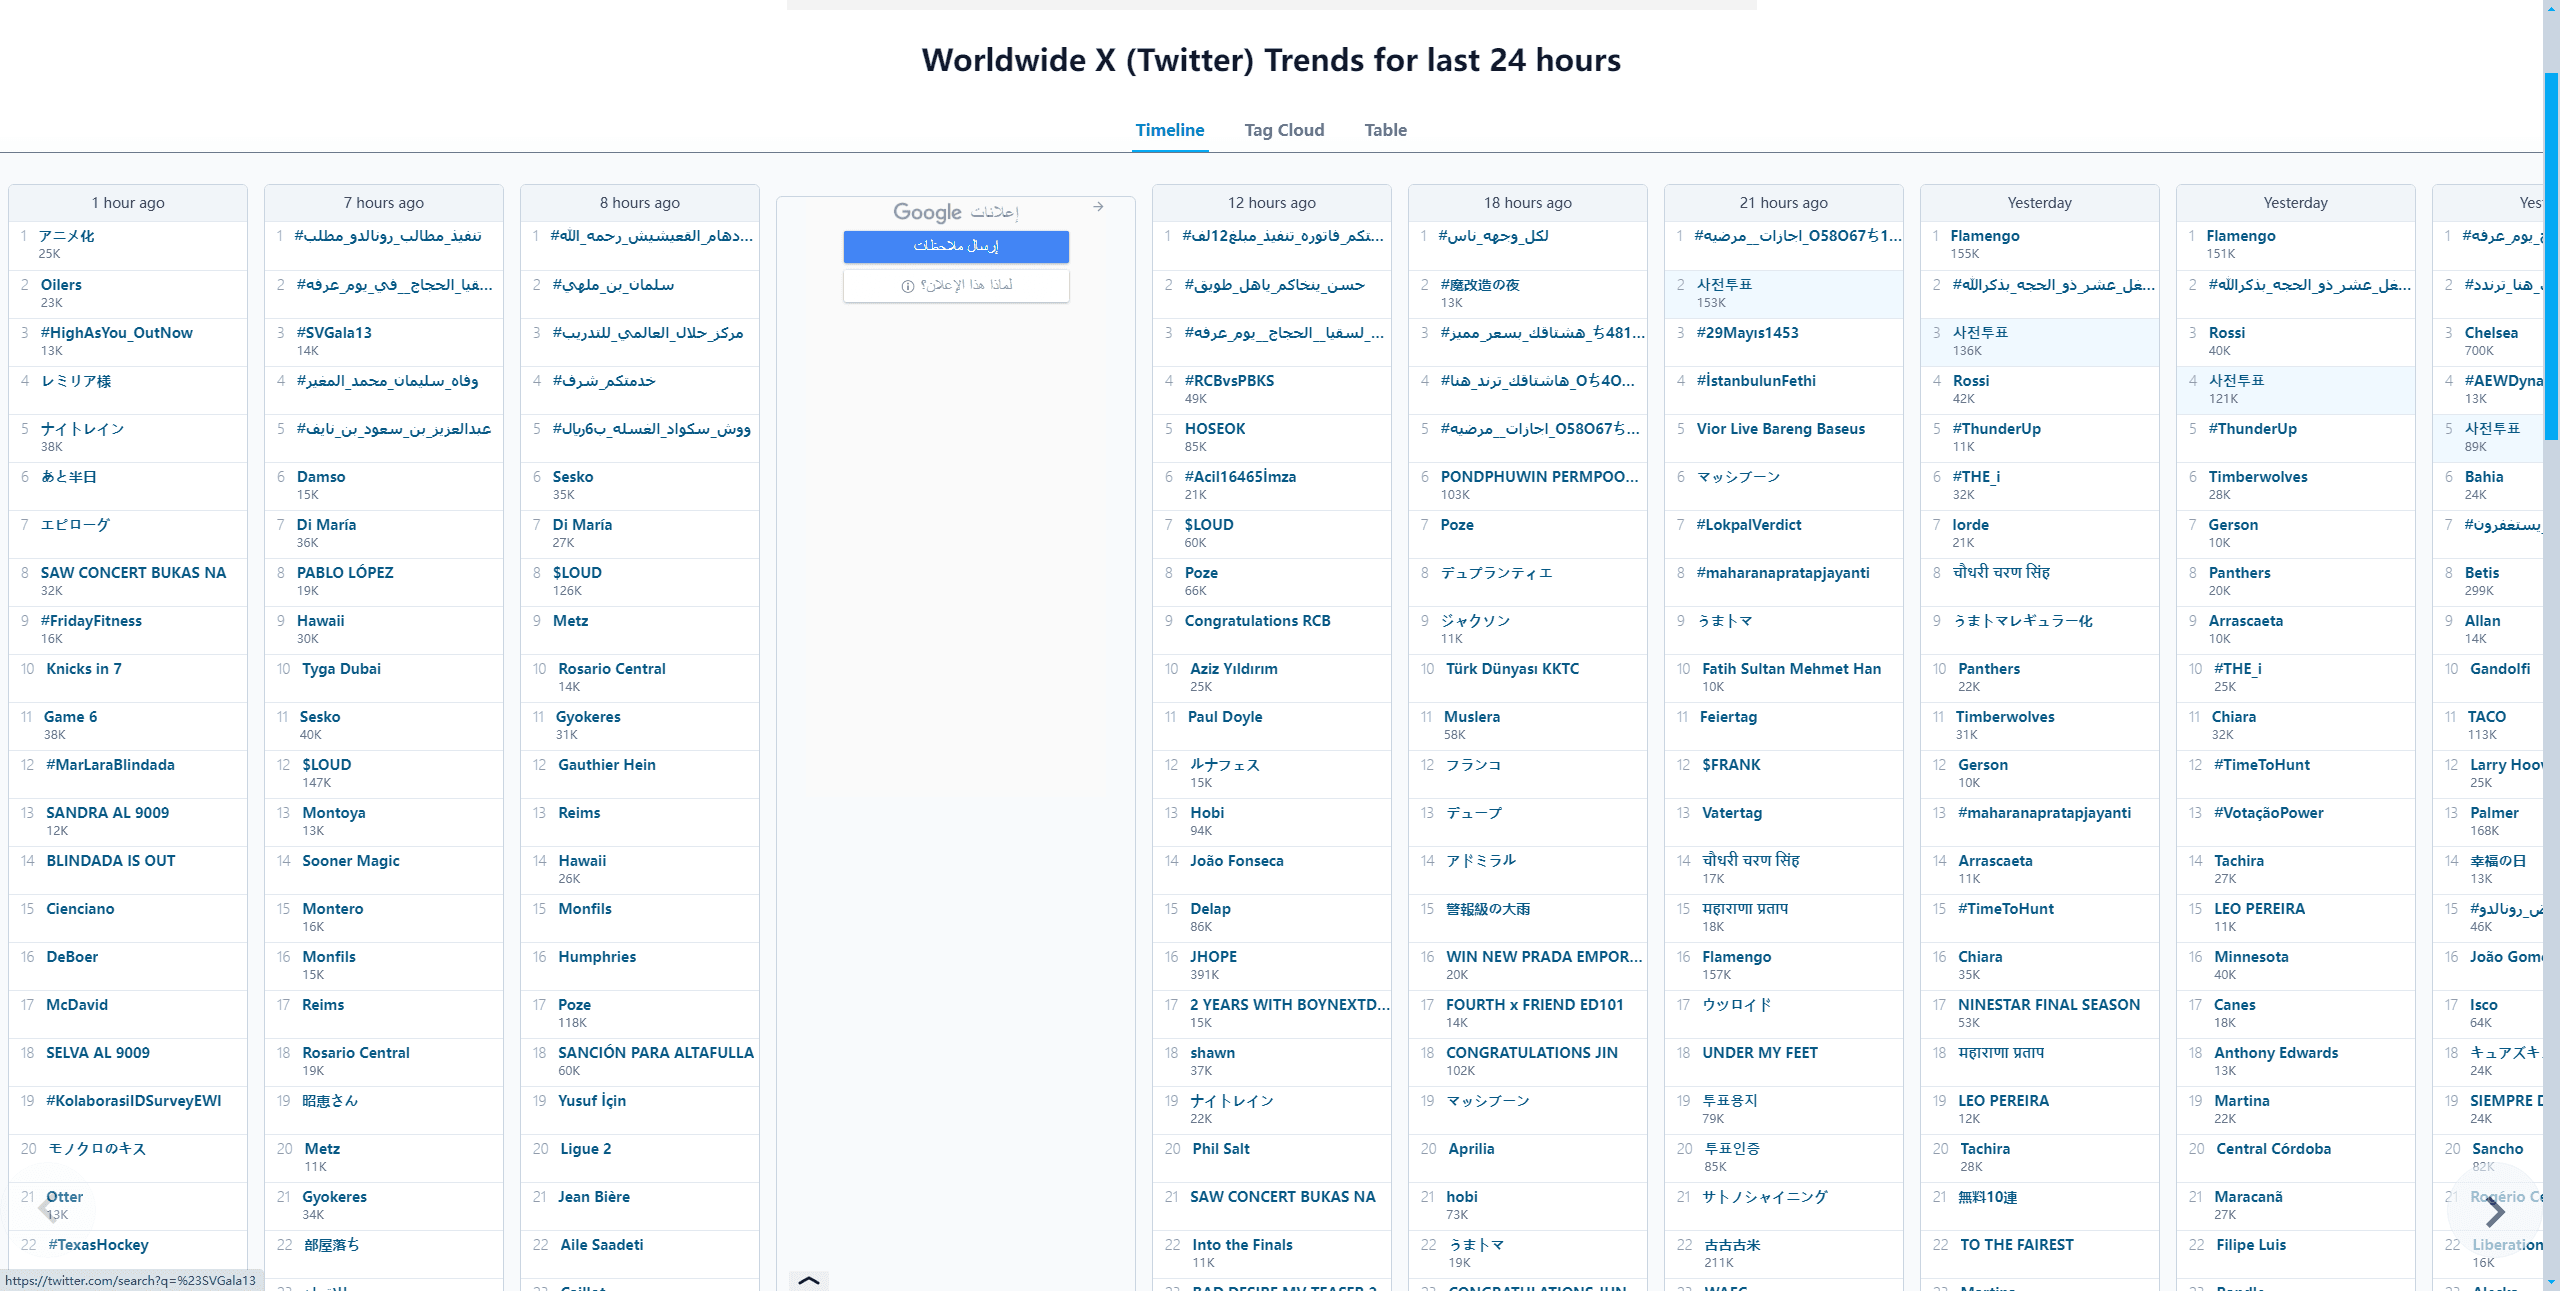2560x1291 pixels.
Task: Open the #RCBvsPBKS trend
Action: pos(1229,381)
